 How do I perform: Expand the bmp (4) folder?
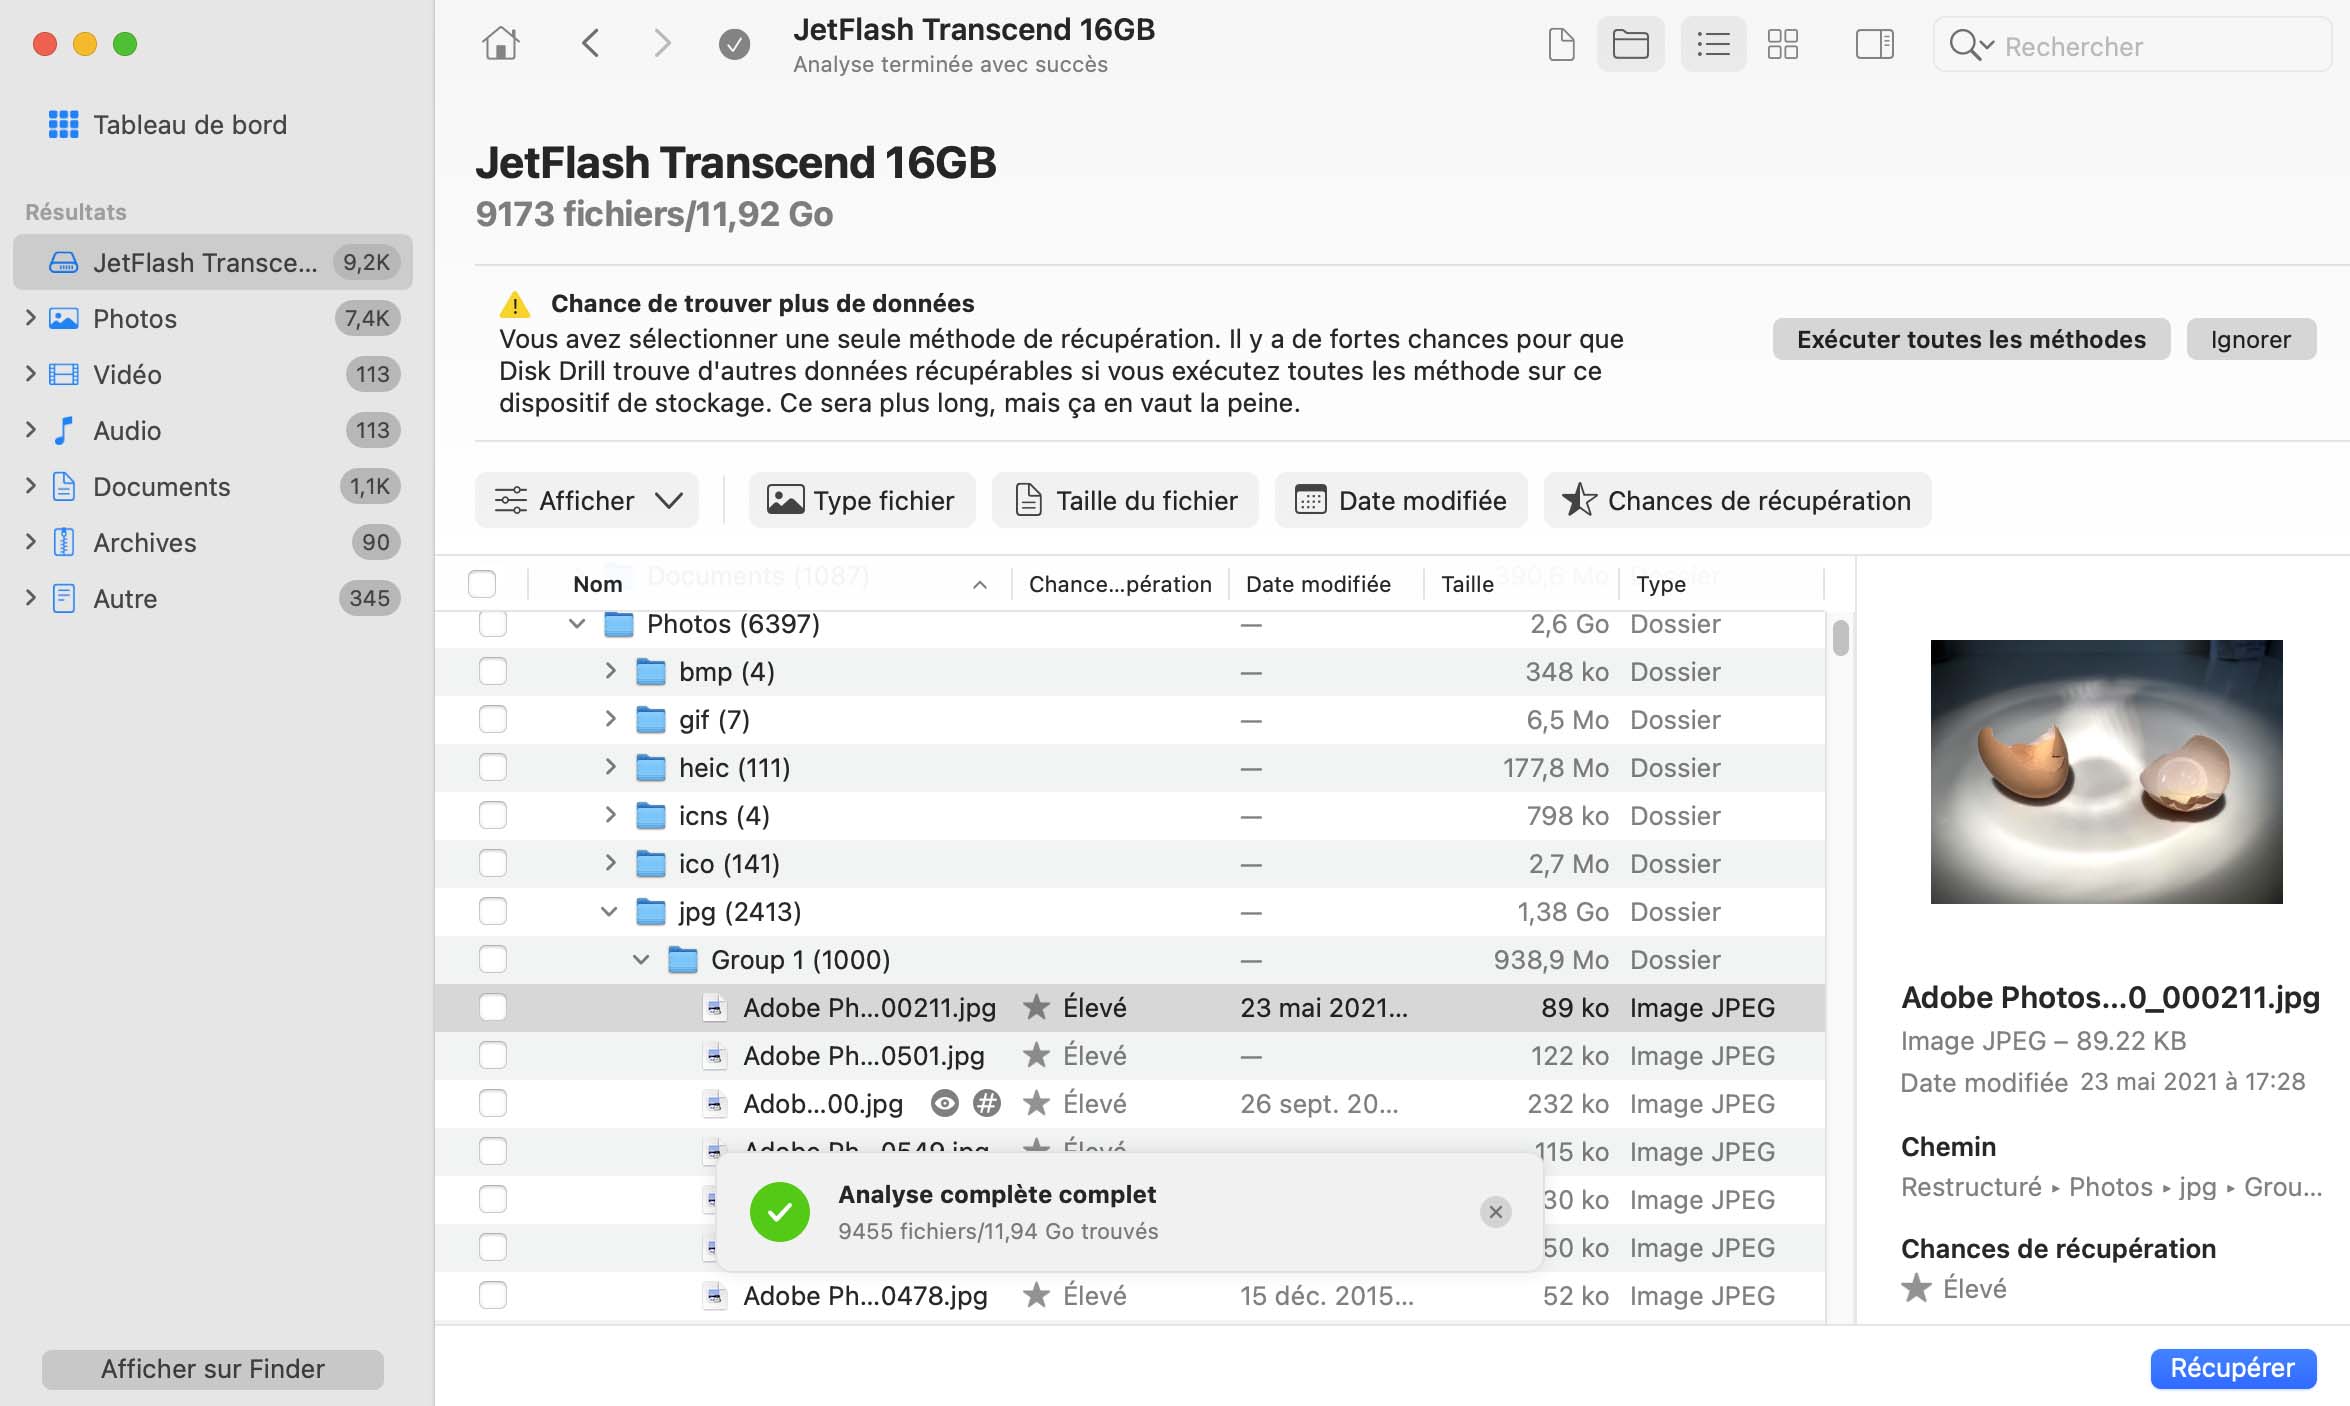610,671
